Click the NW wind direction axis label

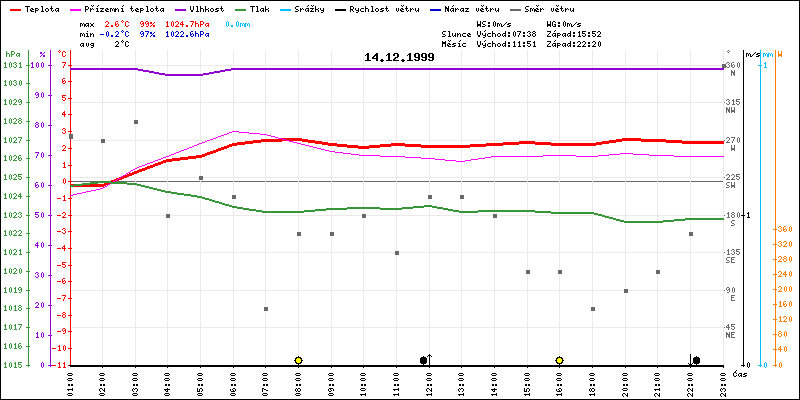(732, 109)
